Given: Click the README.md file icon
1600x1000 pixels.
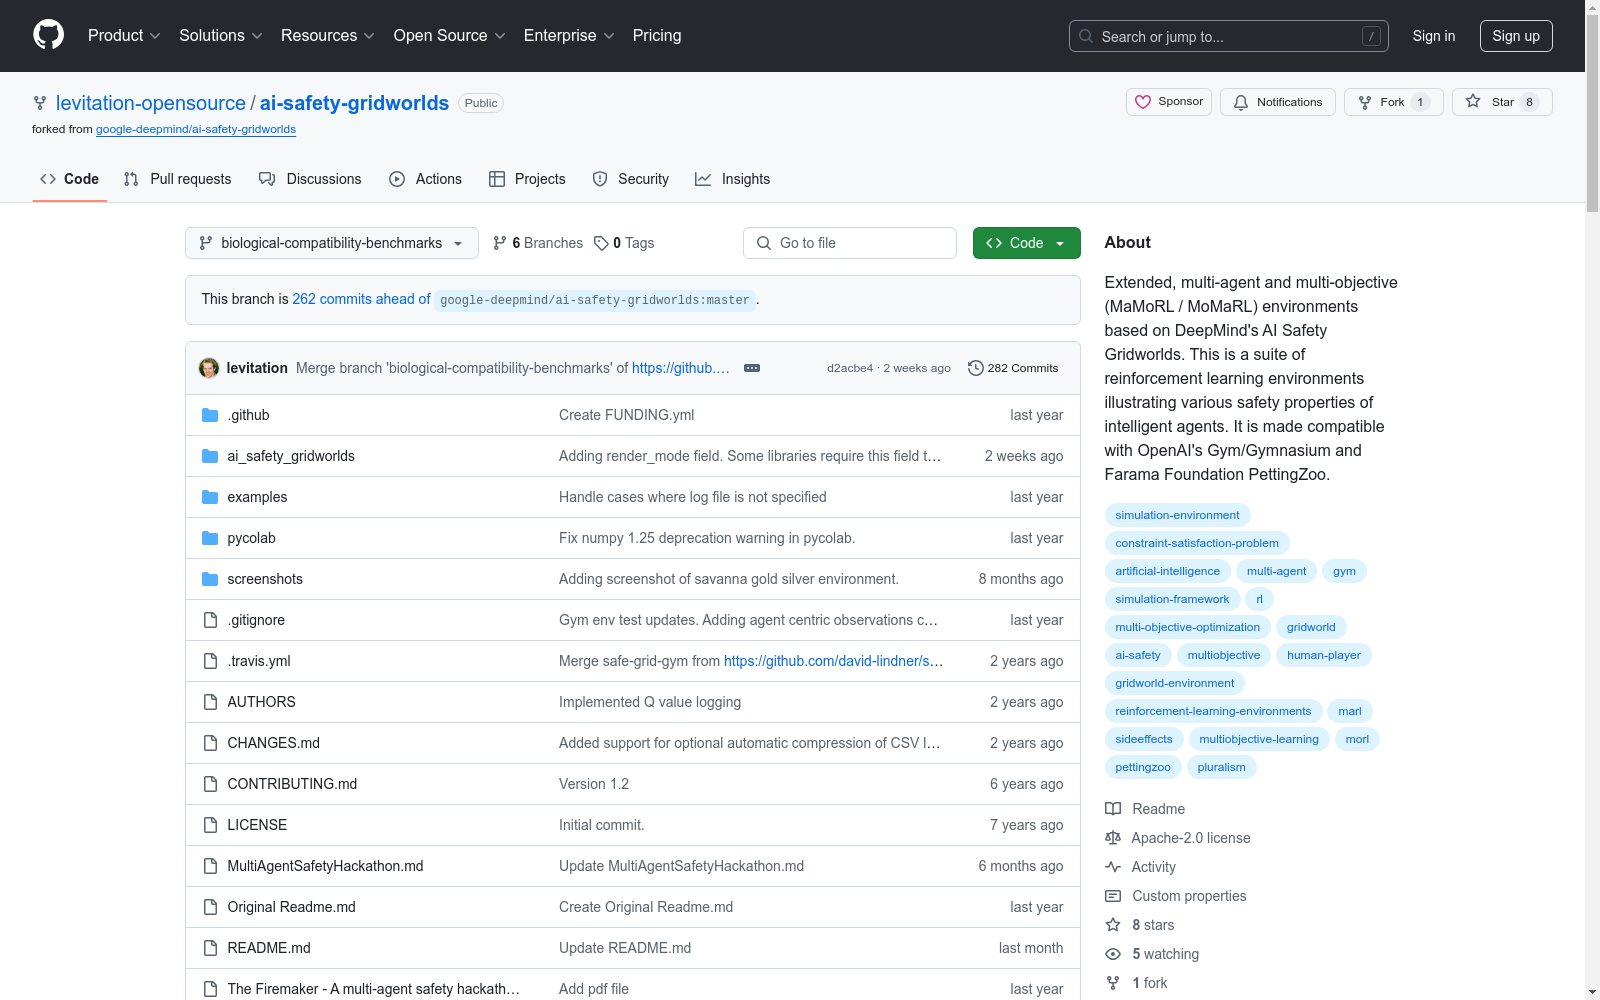Looking at the screenshot, I should point(210,948).
